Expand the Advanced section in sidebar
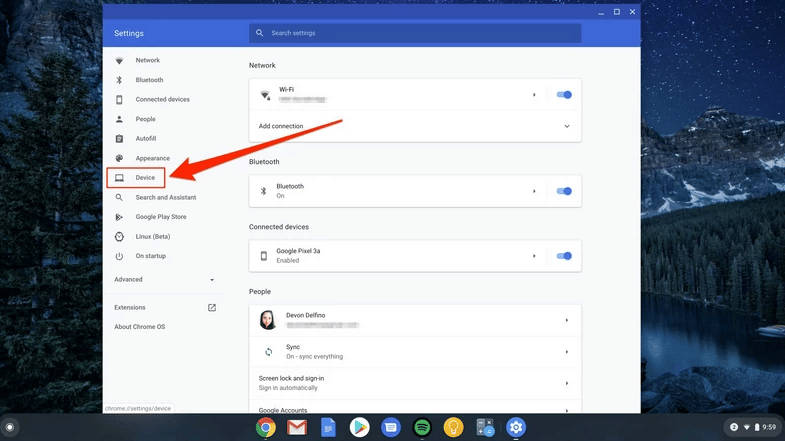The width and height of the screenshot is (785, 441). tap(164, 279)
